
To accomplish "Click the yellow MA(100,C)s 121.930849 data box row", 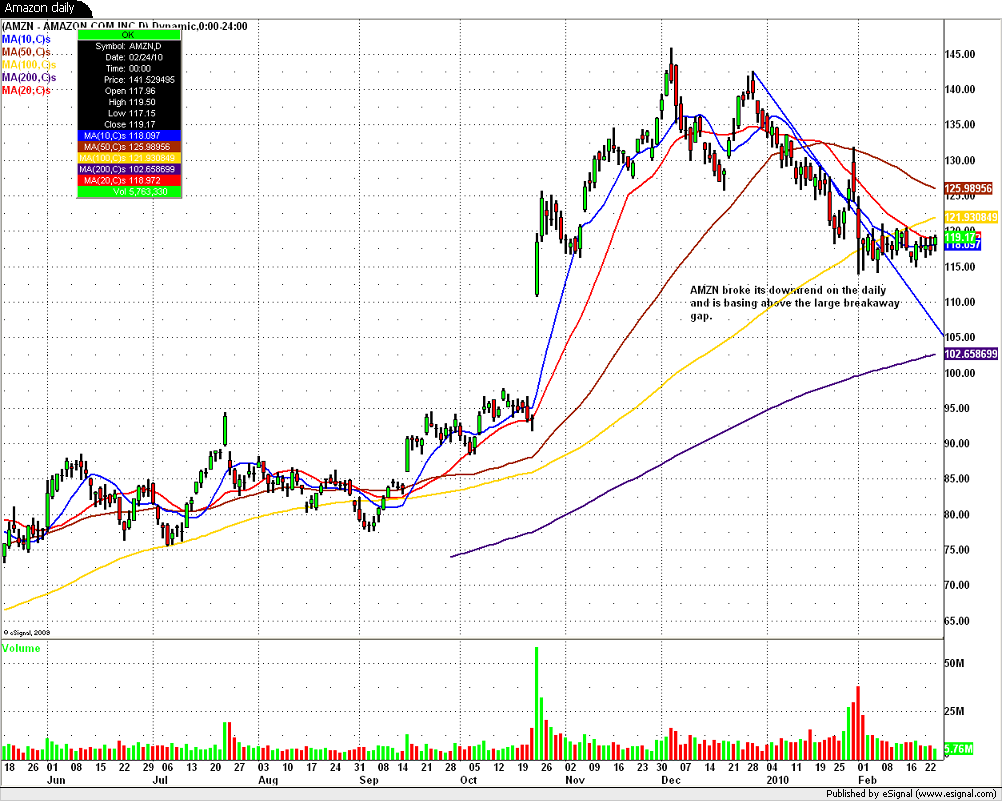I will pyautogui.click(x=128, y=158).
